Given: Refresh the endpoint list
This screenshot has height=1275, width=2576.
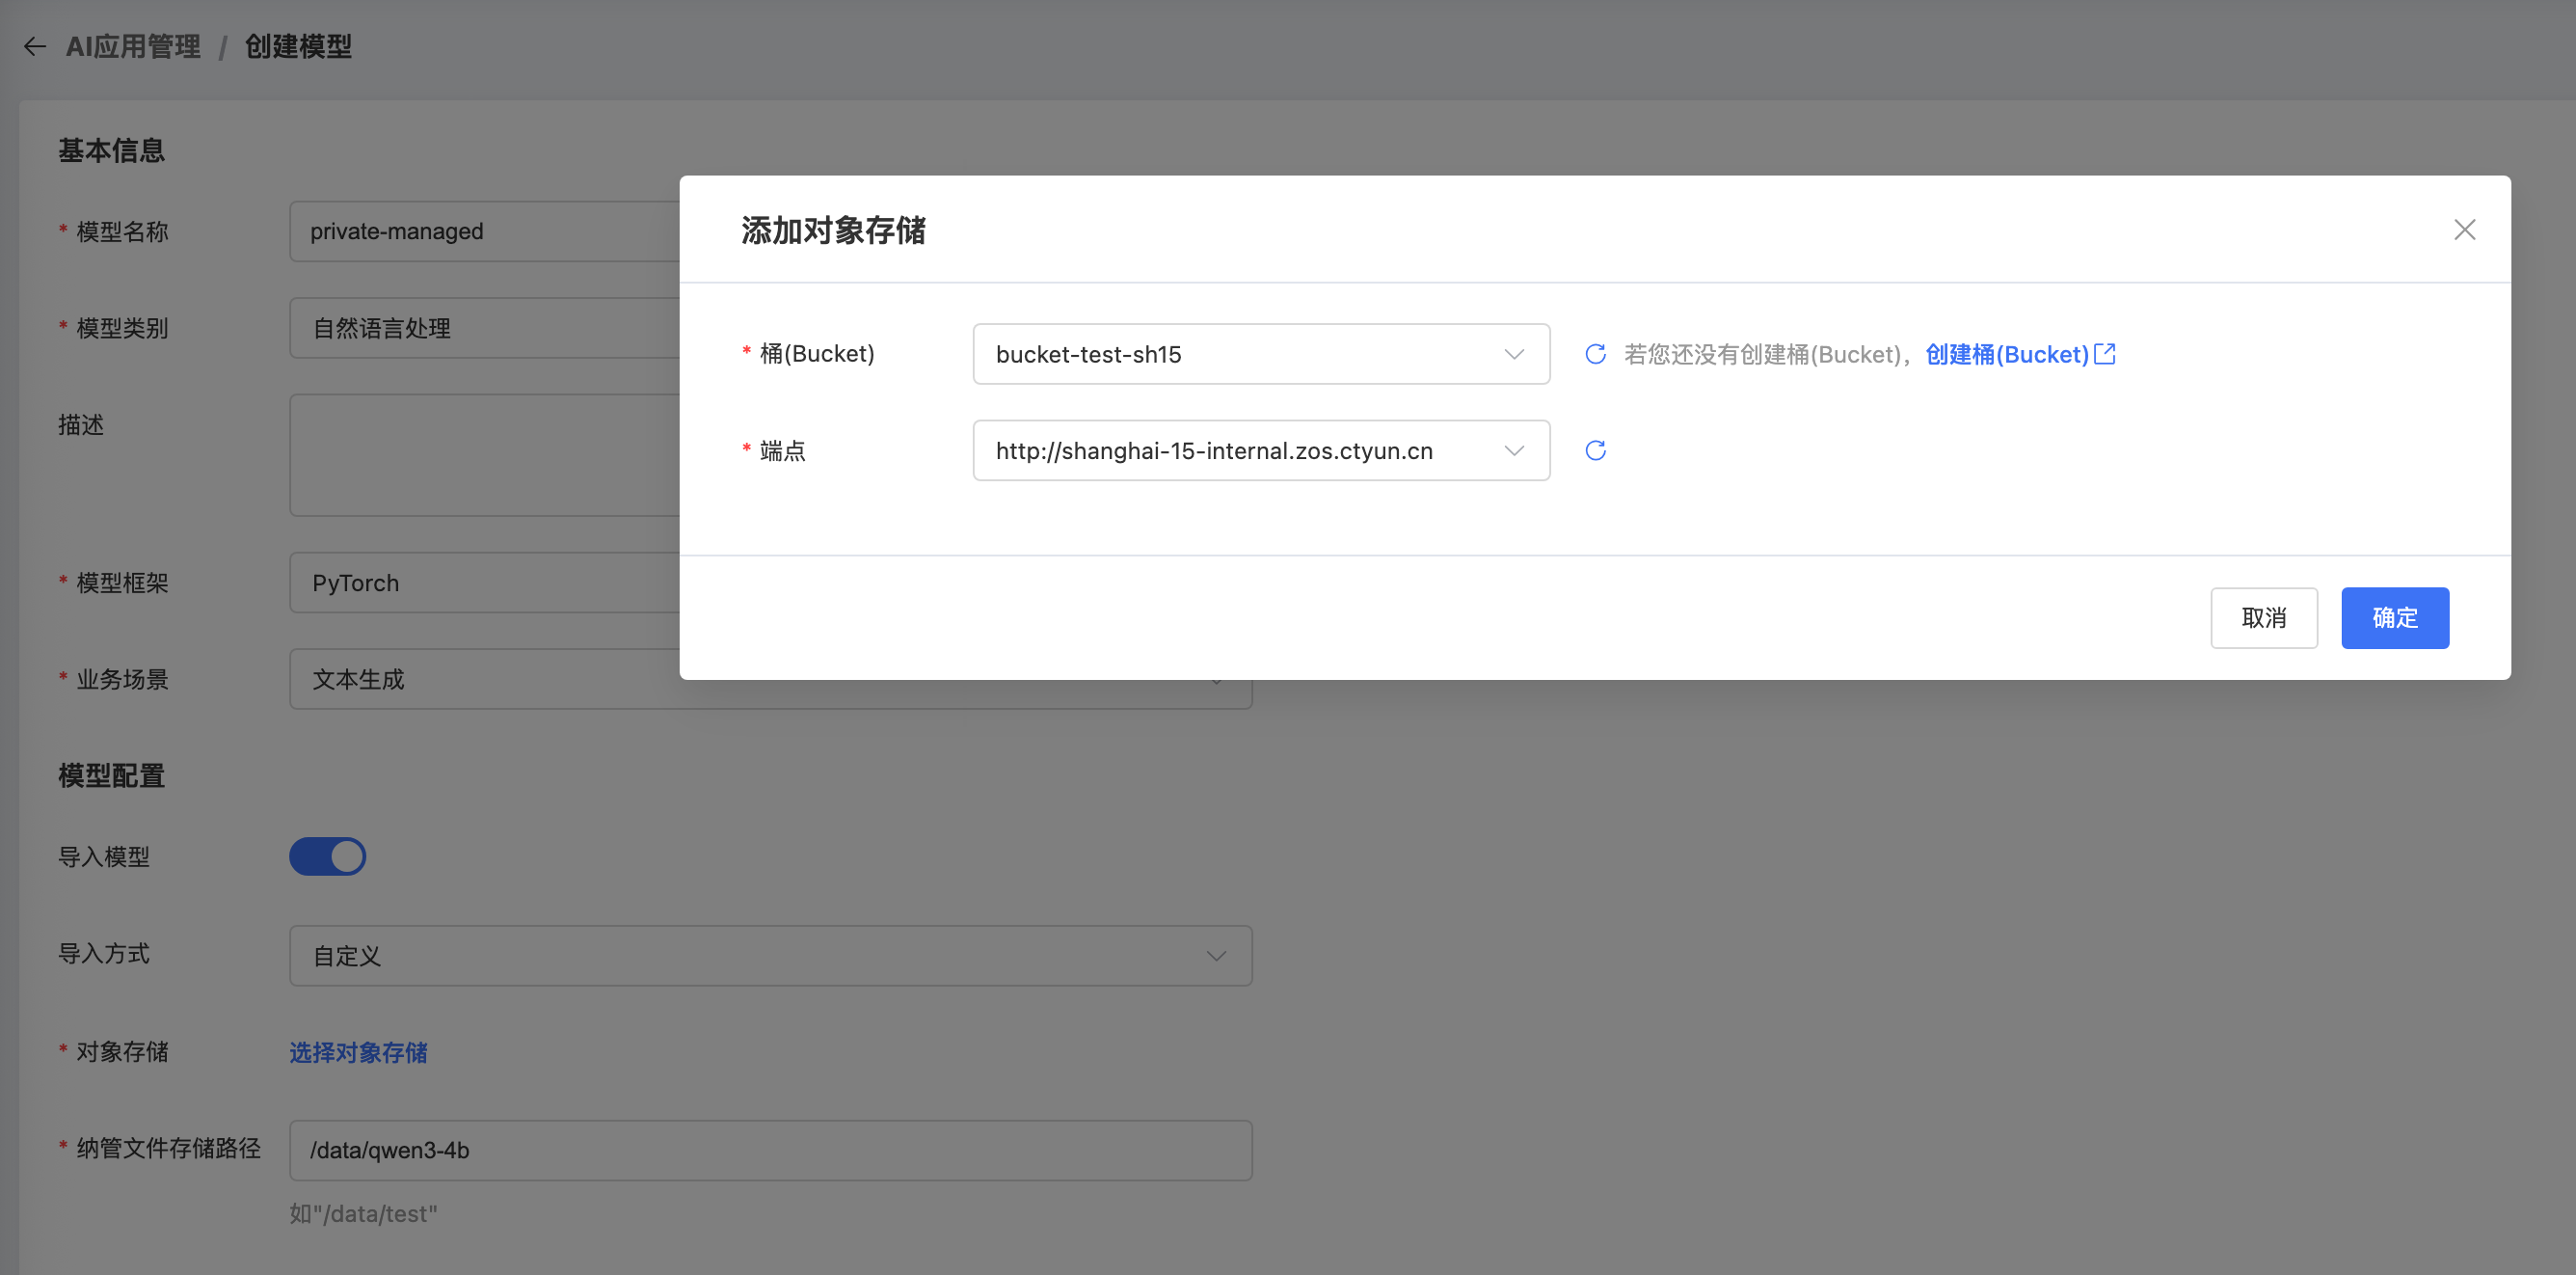Looking at the screenshot, I should [x=1595, y=450].
